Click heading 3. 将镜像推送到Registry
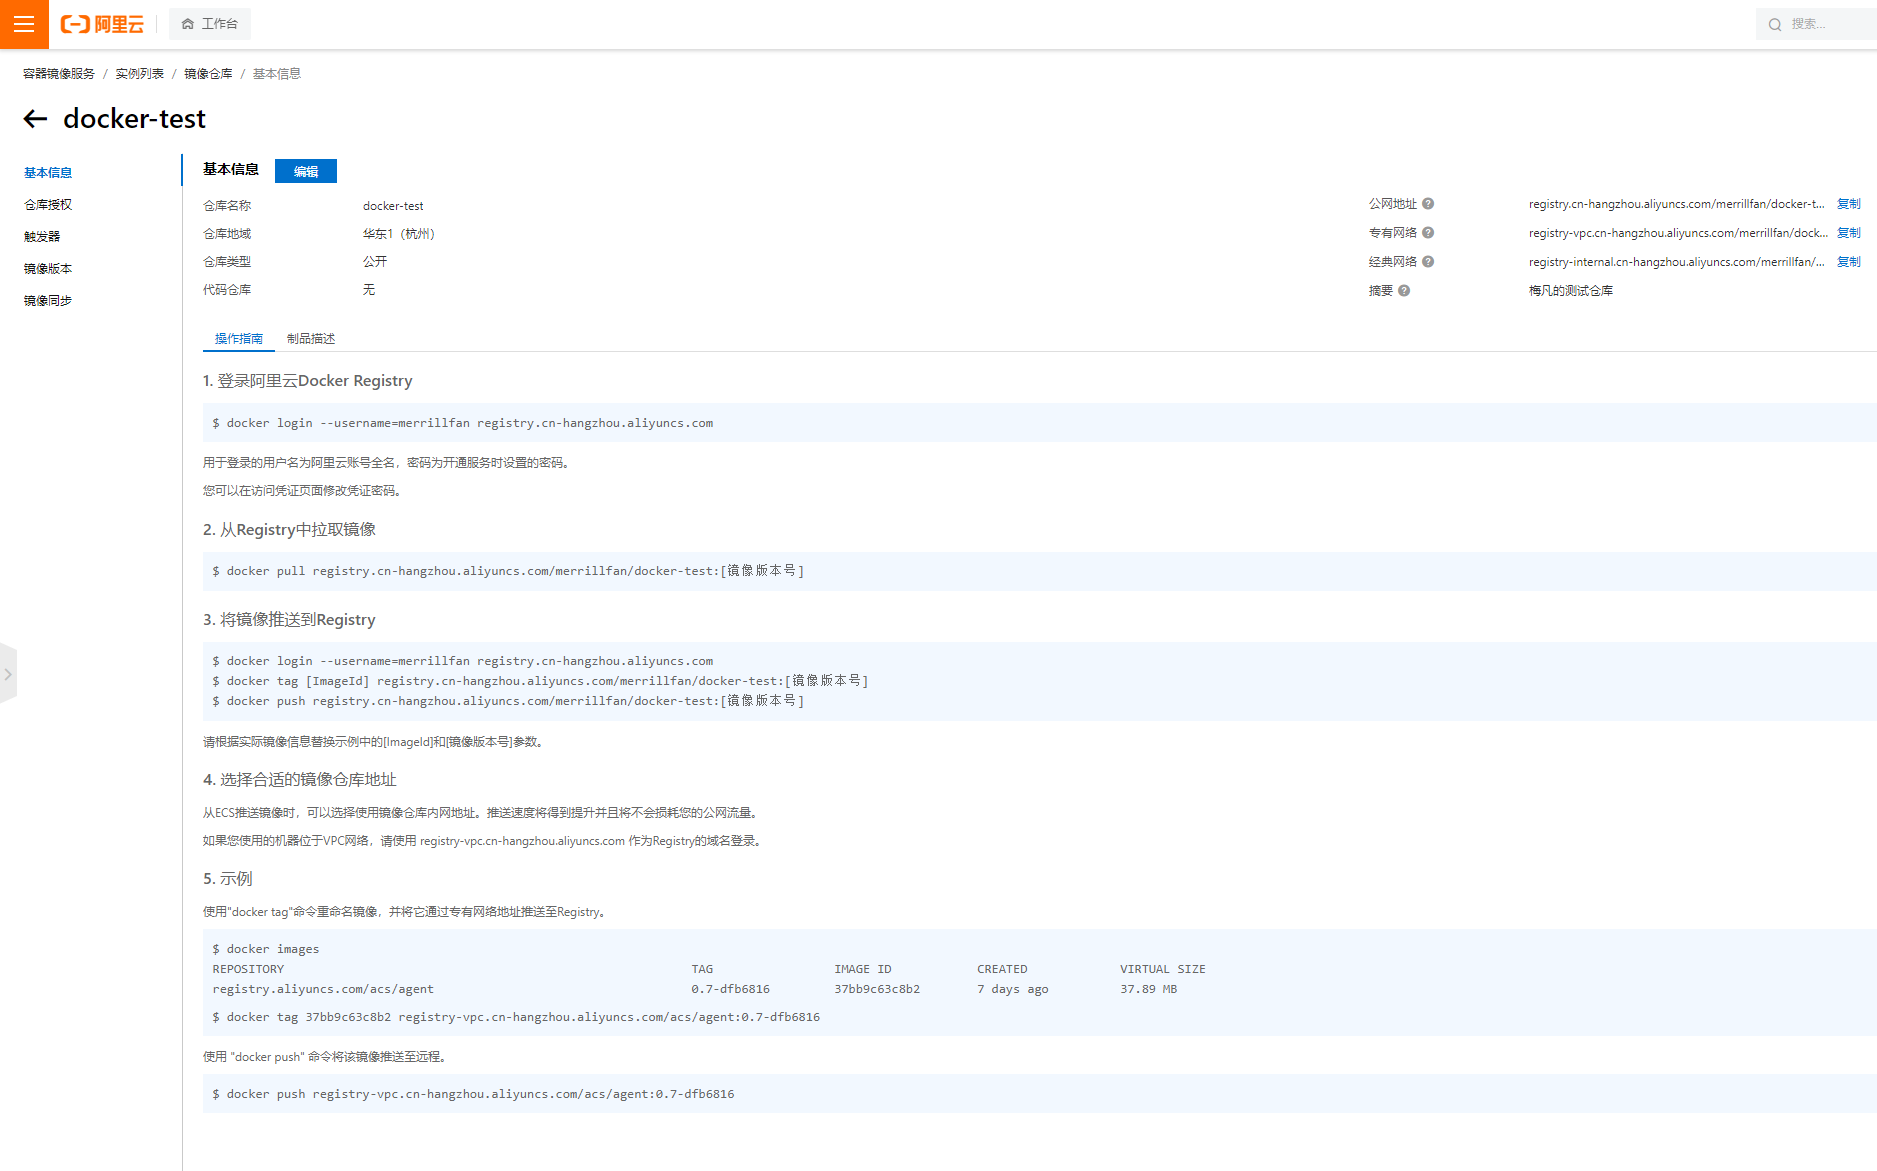 click(289, 620)
